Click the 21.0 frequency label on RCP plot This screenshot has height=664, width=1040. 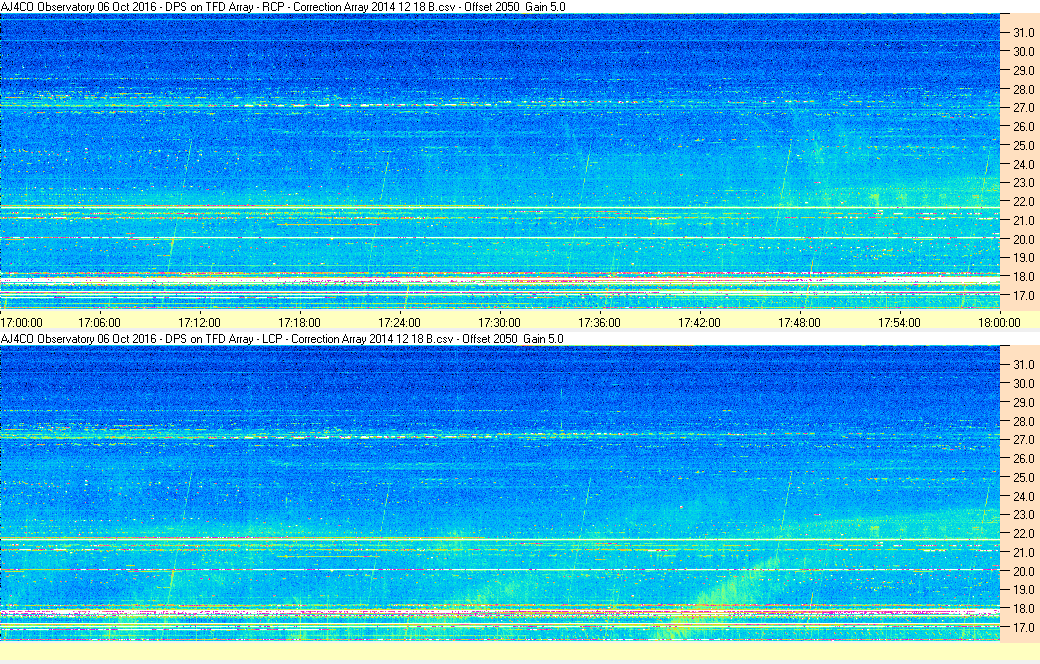(x=1023, y=220)
